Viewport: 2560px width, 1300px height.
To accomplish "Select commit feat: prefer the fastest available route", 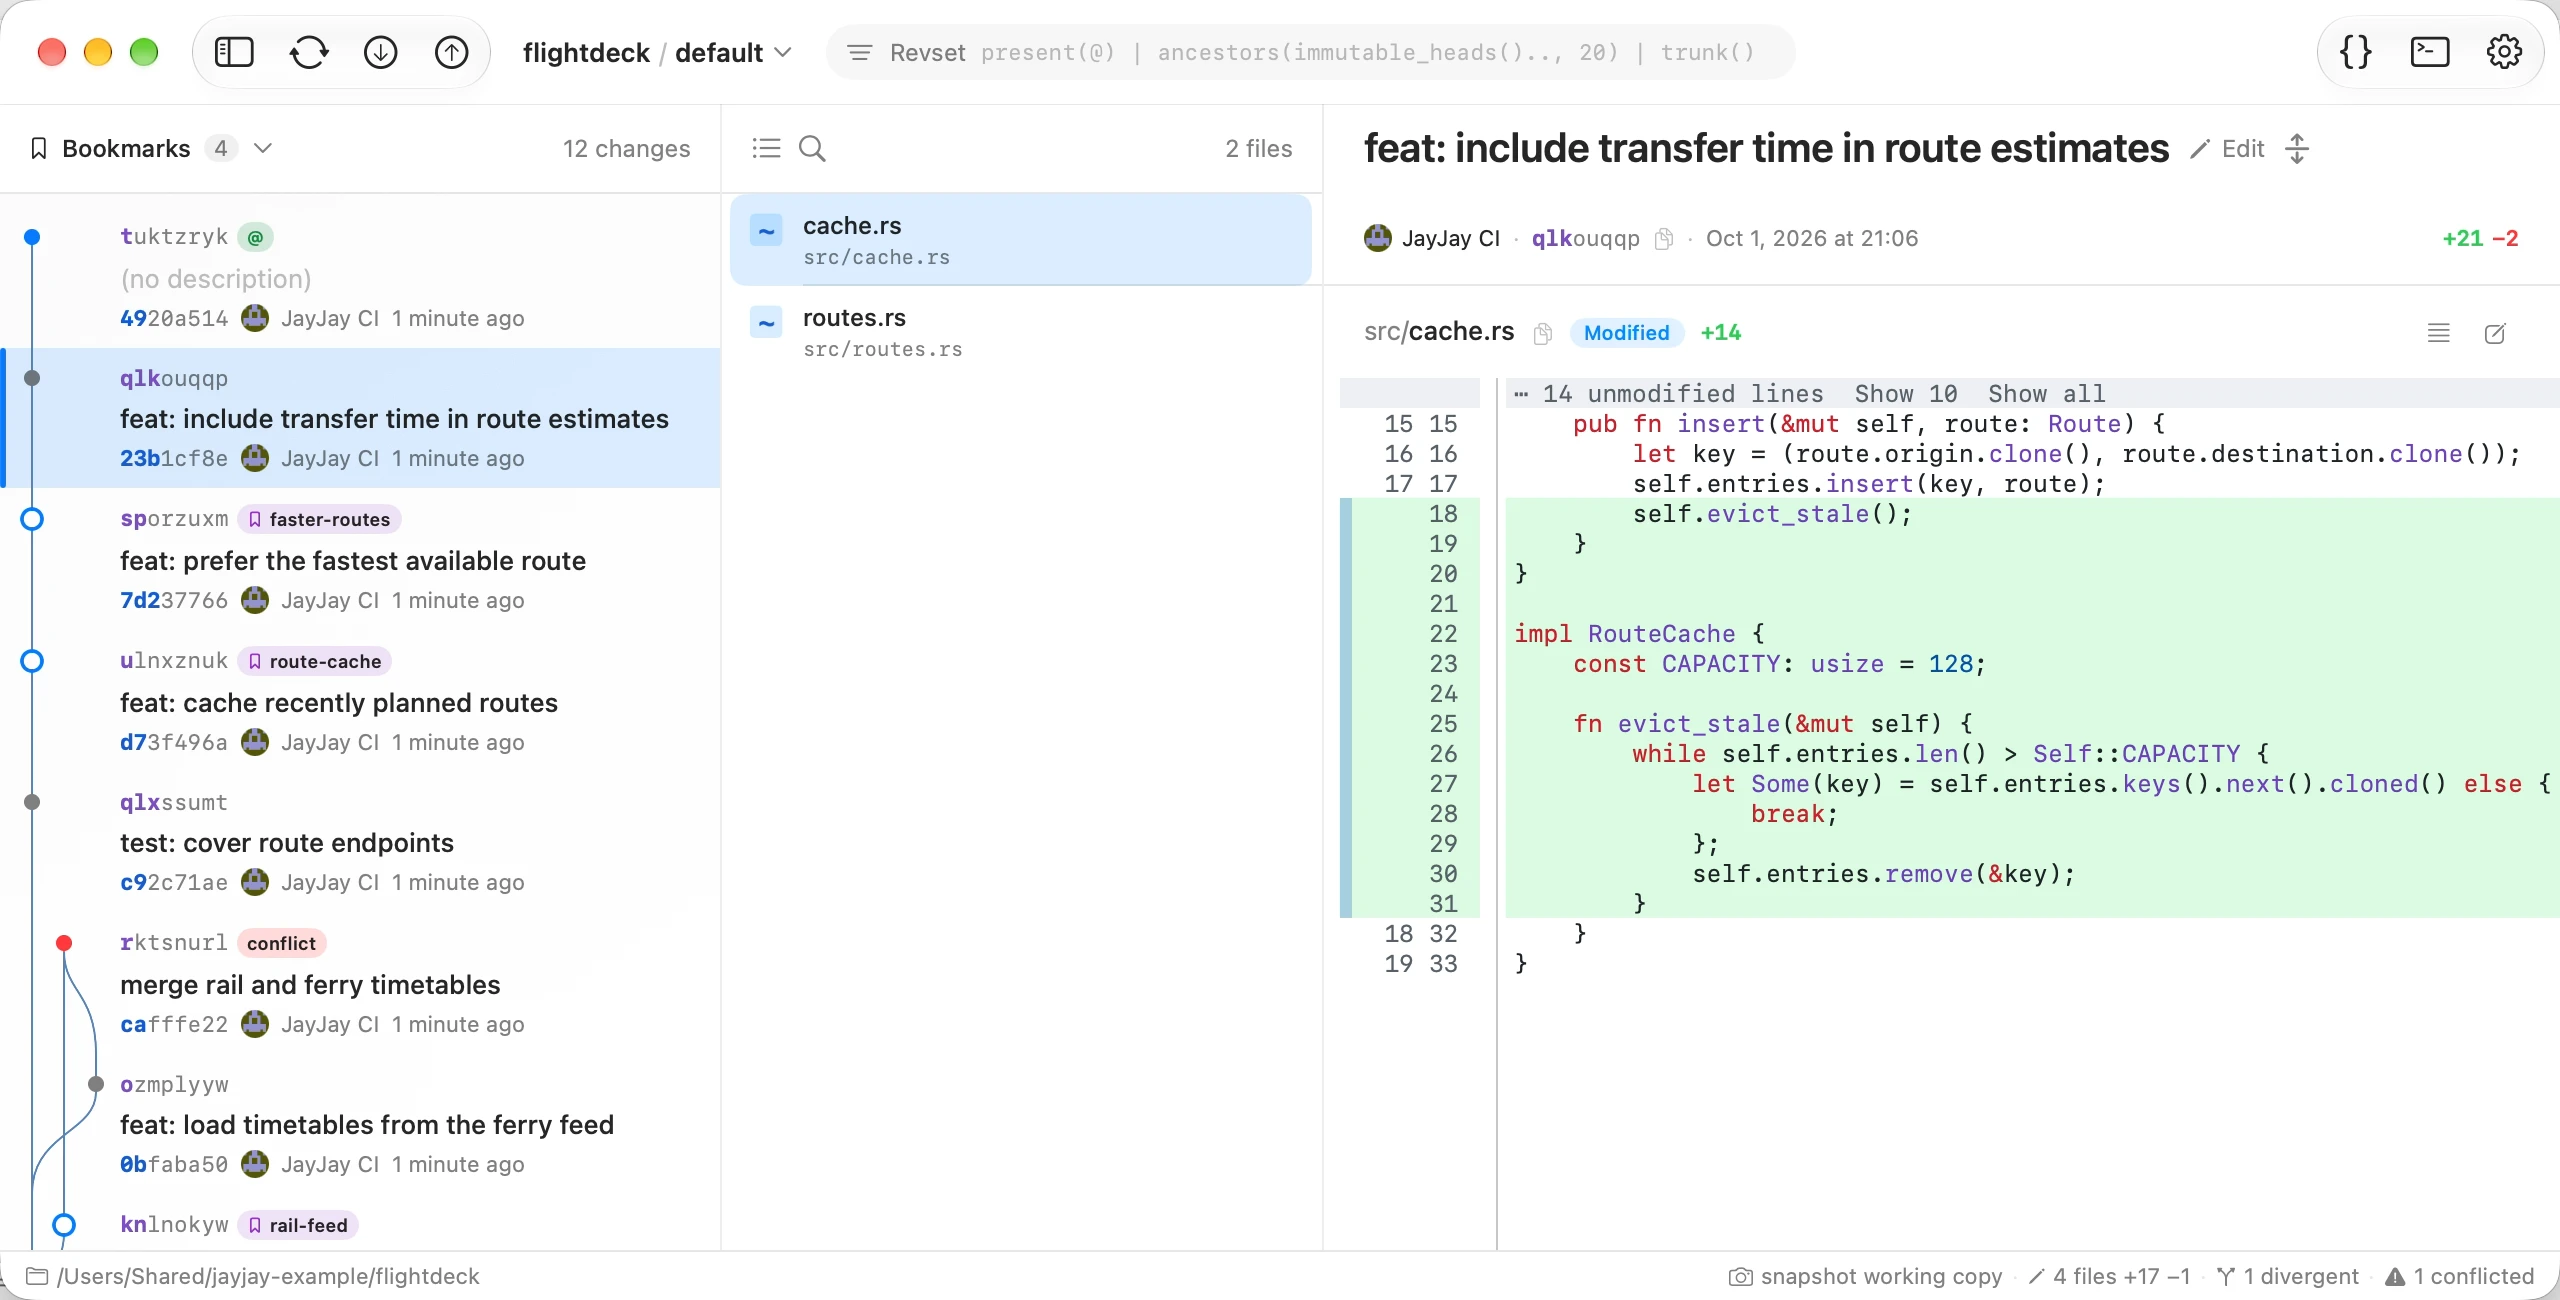I will click(360, 559).
